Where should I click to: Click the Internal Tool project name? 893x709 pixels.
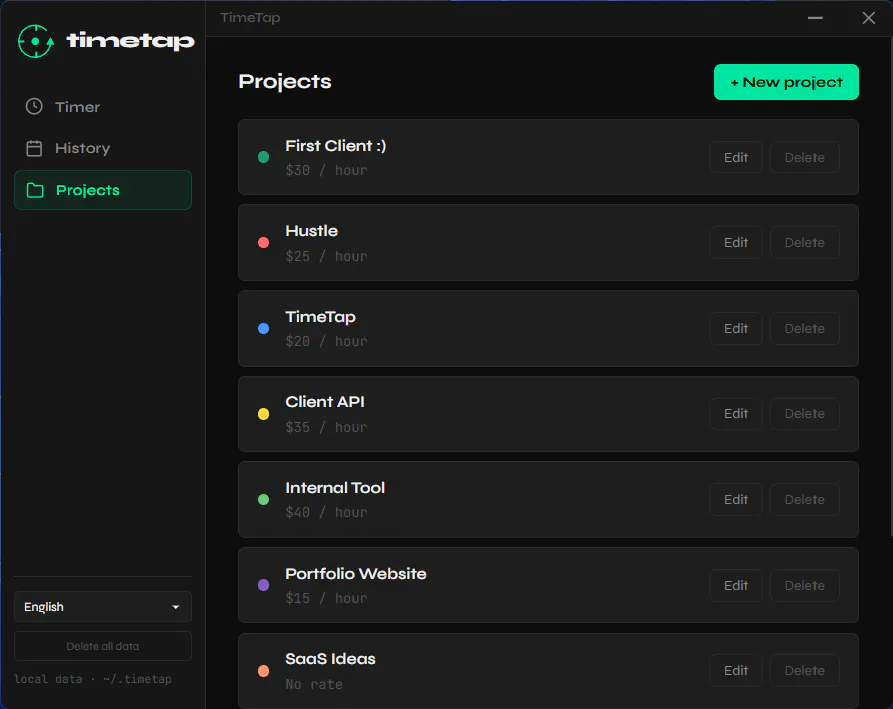[x=335, y=488]
